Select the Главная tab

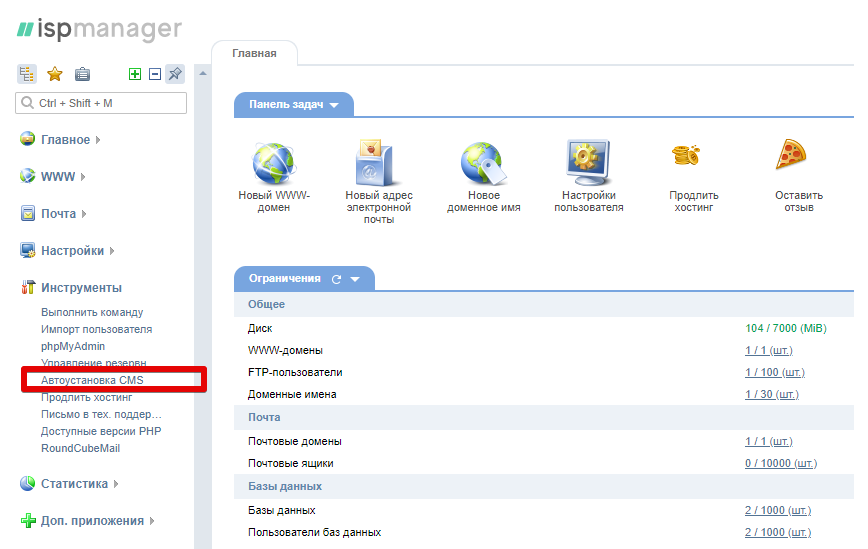pos(254,53)
